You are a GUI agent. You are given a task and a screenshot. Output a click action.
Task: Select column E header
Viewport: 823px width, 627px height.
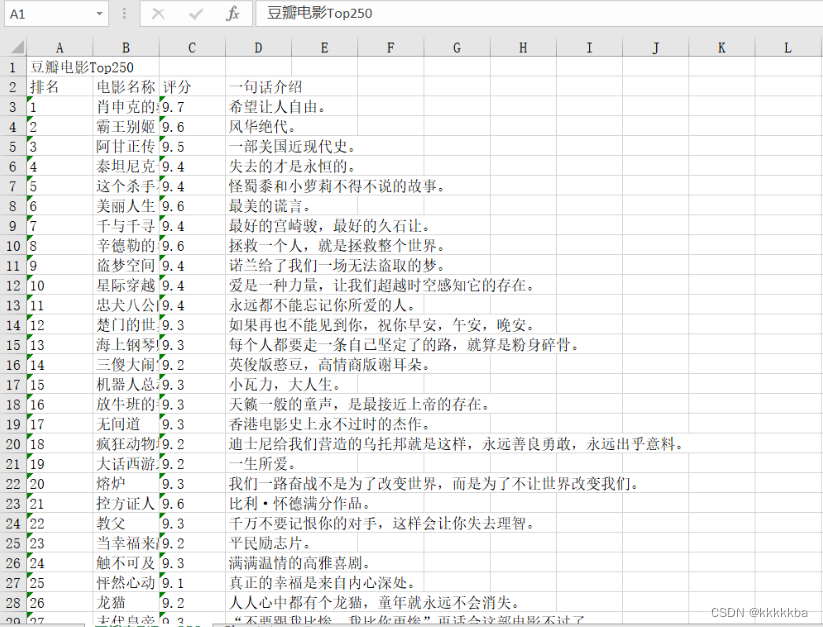(324, 48)
